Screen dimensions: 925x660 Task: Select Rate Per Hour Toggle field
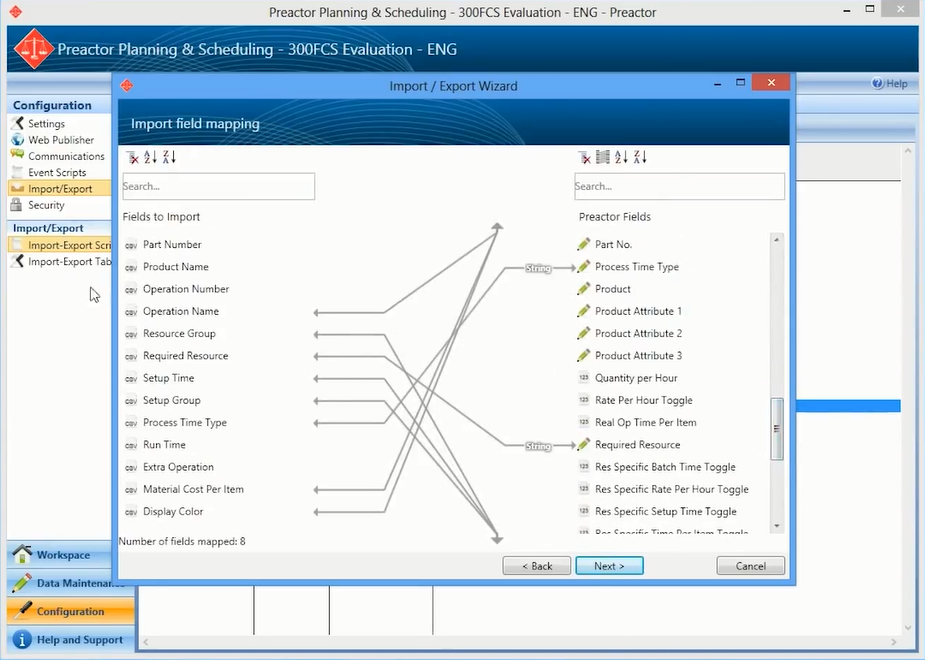(644, 400)
